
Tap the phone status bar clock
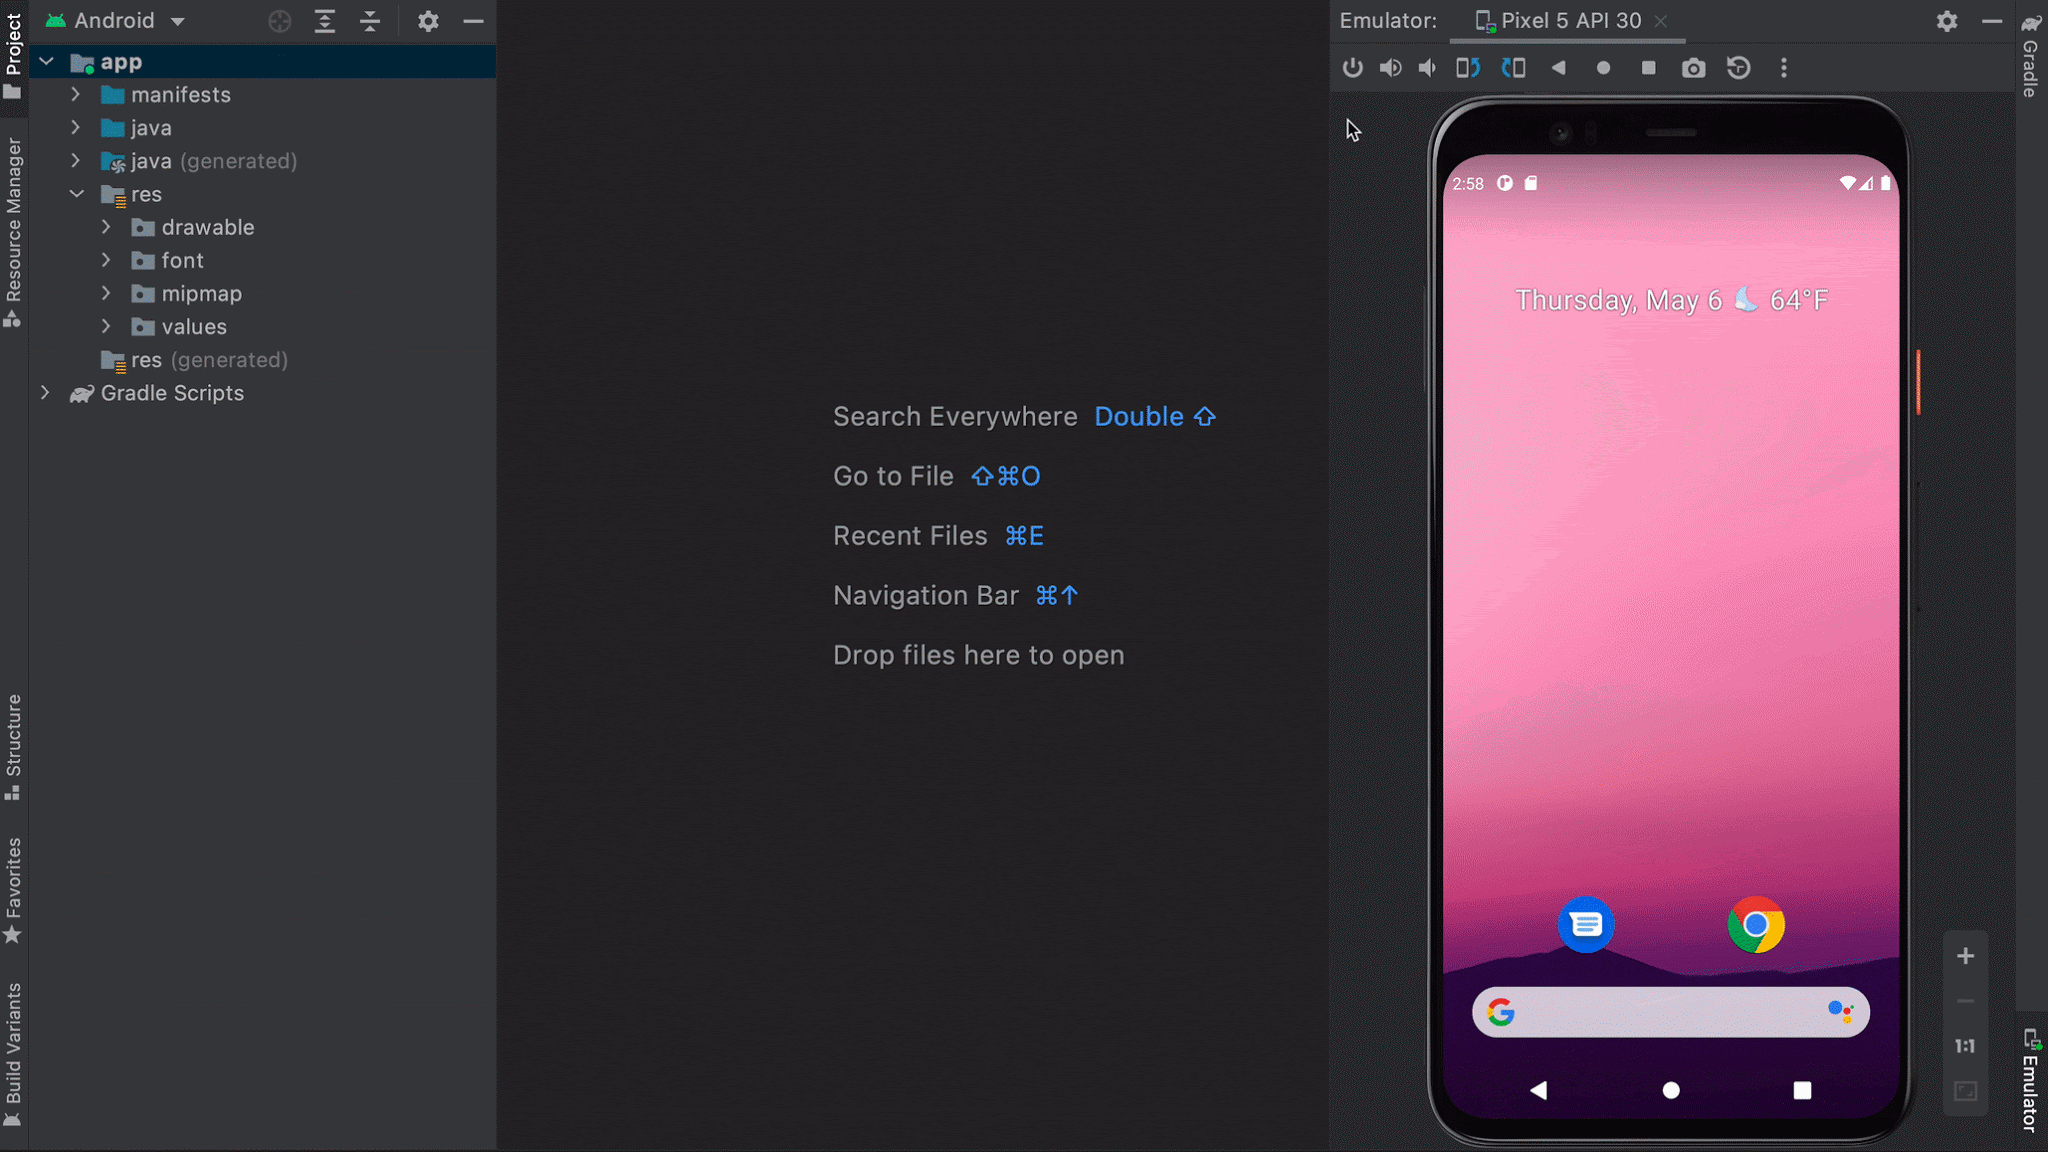click(x=1468, y=184)
